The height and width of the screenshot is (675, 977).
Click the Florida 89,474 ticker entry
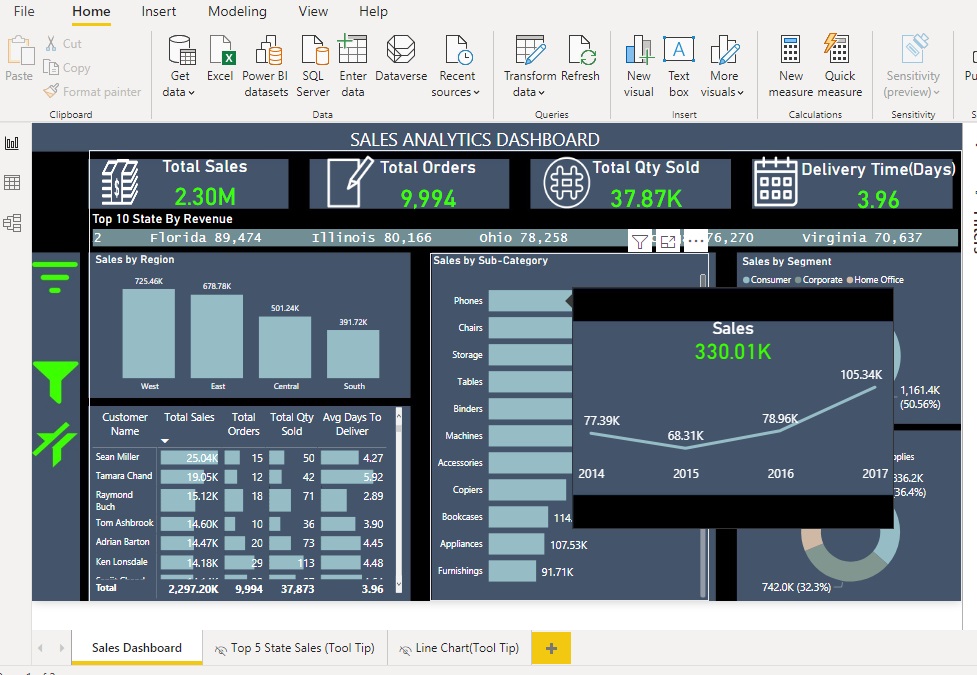206,237
